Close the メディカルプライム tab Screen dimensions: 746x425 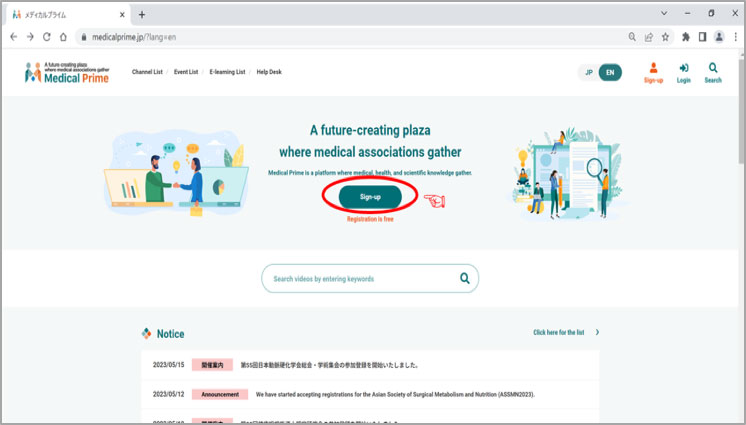point(122,15)
